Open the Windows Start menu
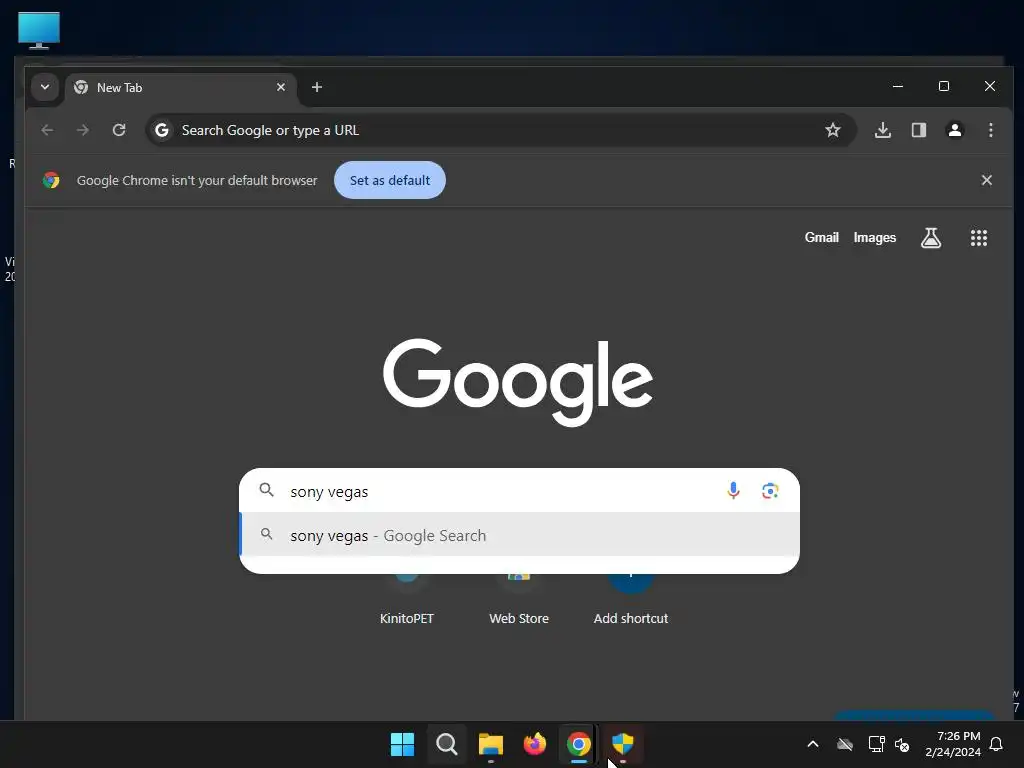This screenshot has width=1024, height=768. point(402,744)
